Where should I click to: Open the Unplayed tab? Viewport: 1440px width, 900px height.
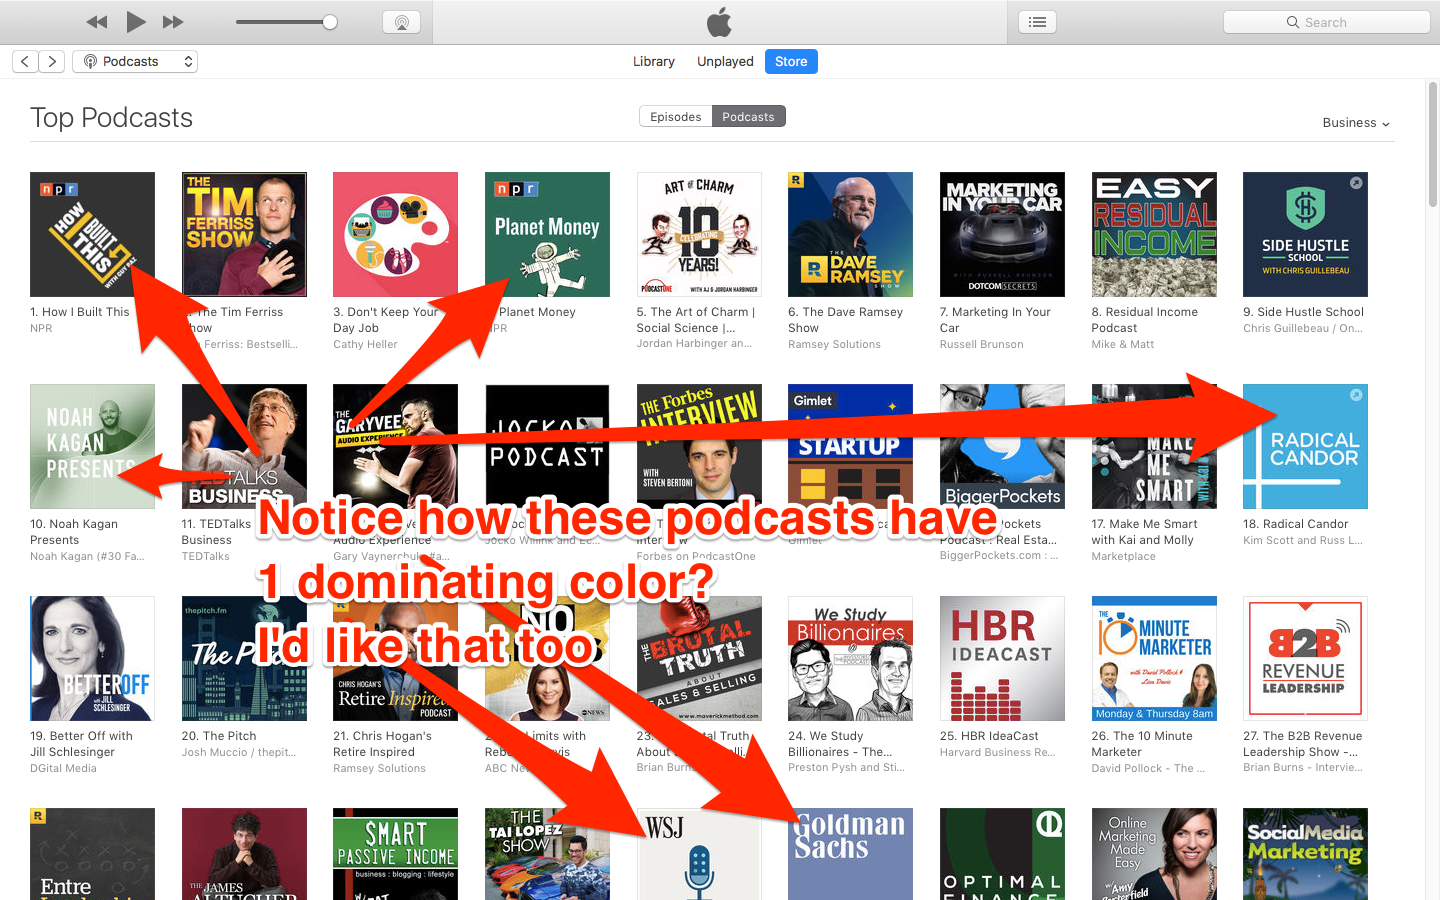point(725,62)
